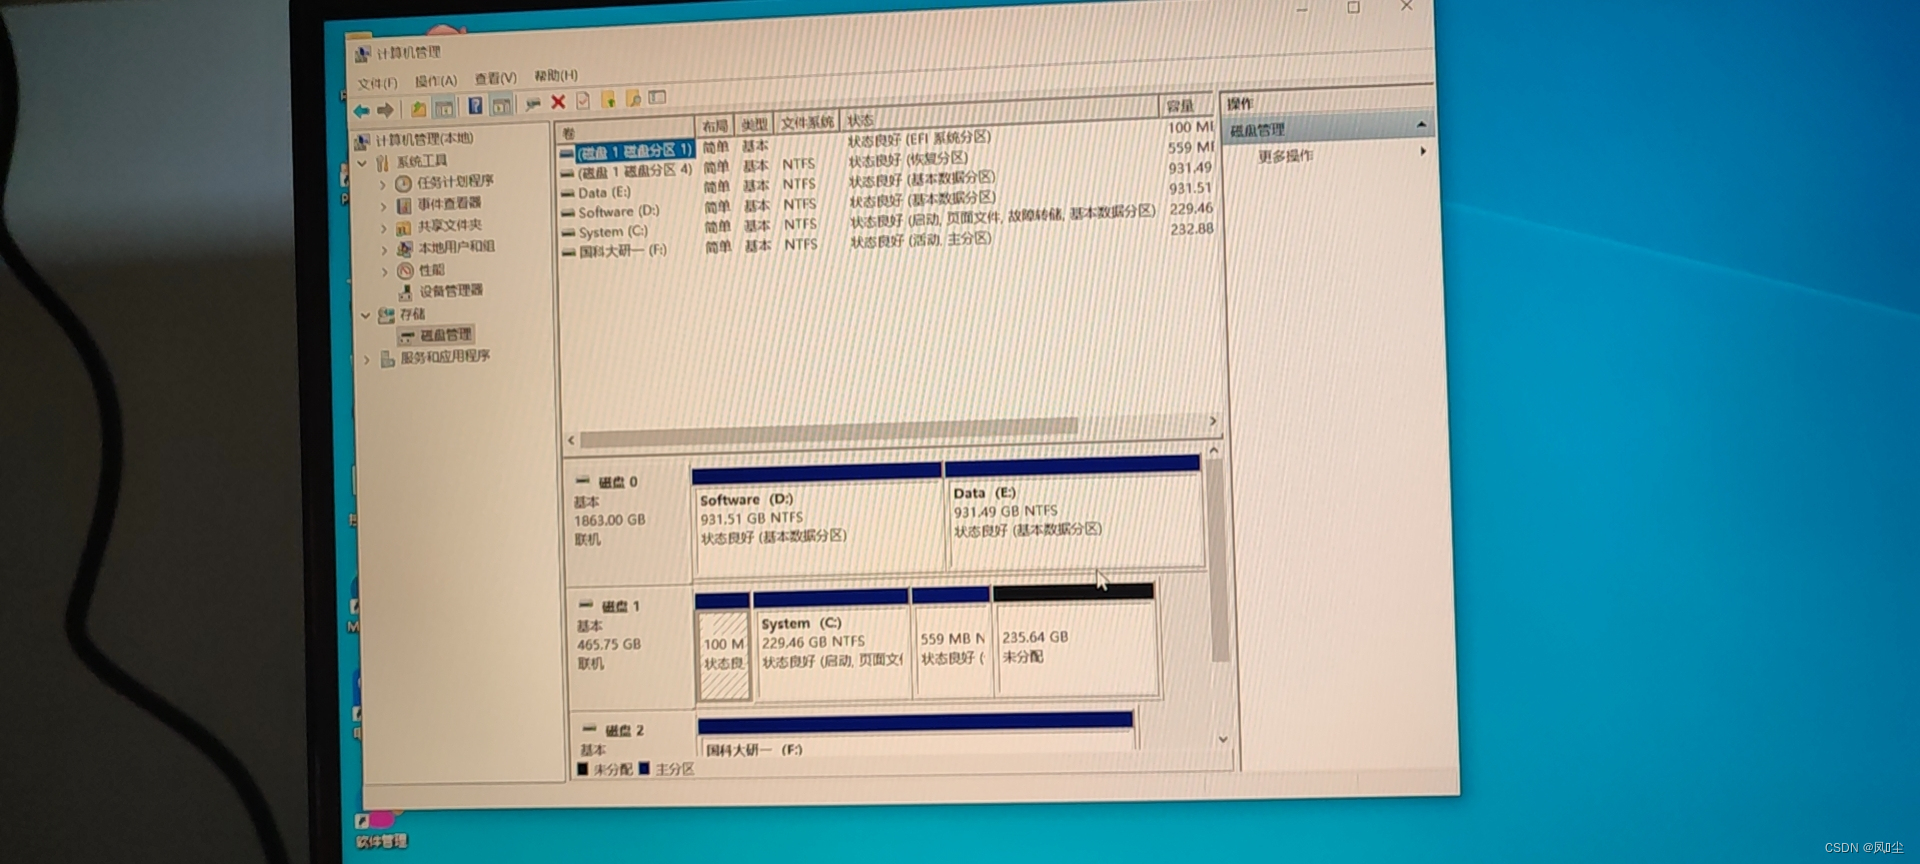Sort by the 文件系统 column header

807,122
